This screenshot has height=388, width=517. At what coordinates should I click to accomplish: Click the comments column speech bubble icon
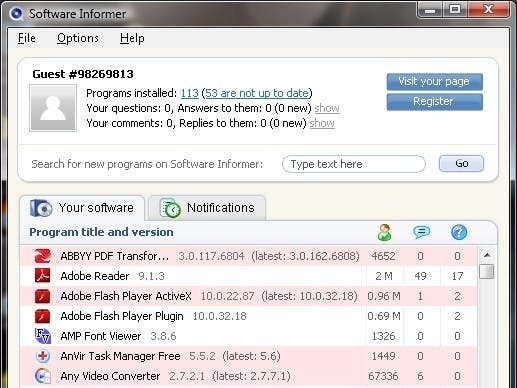coord(421,232)
